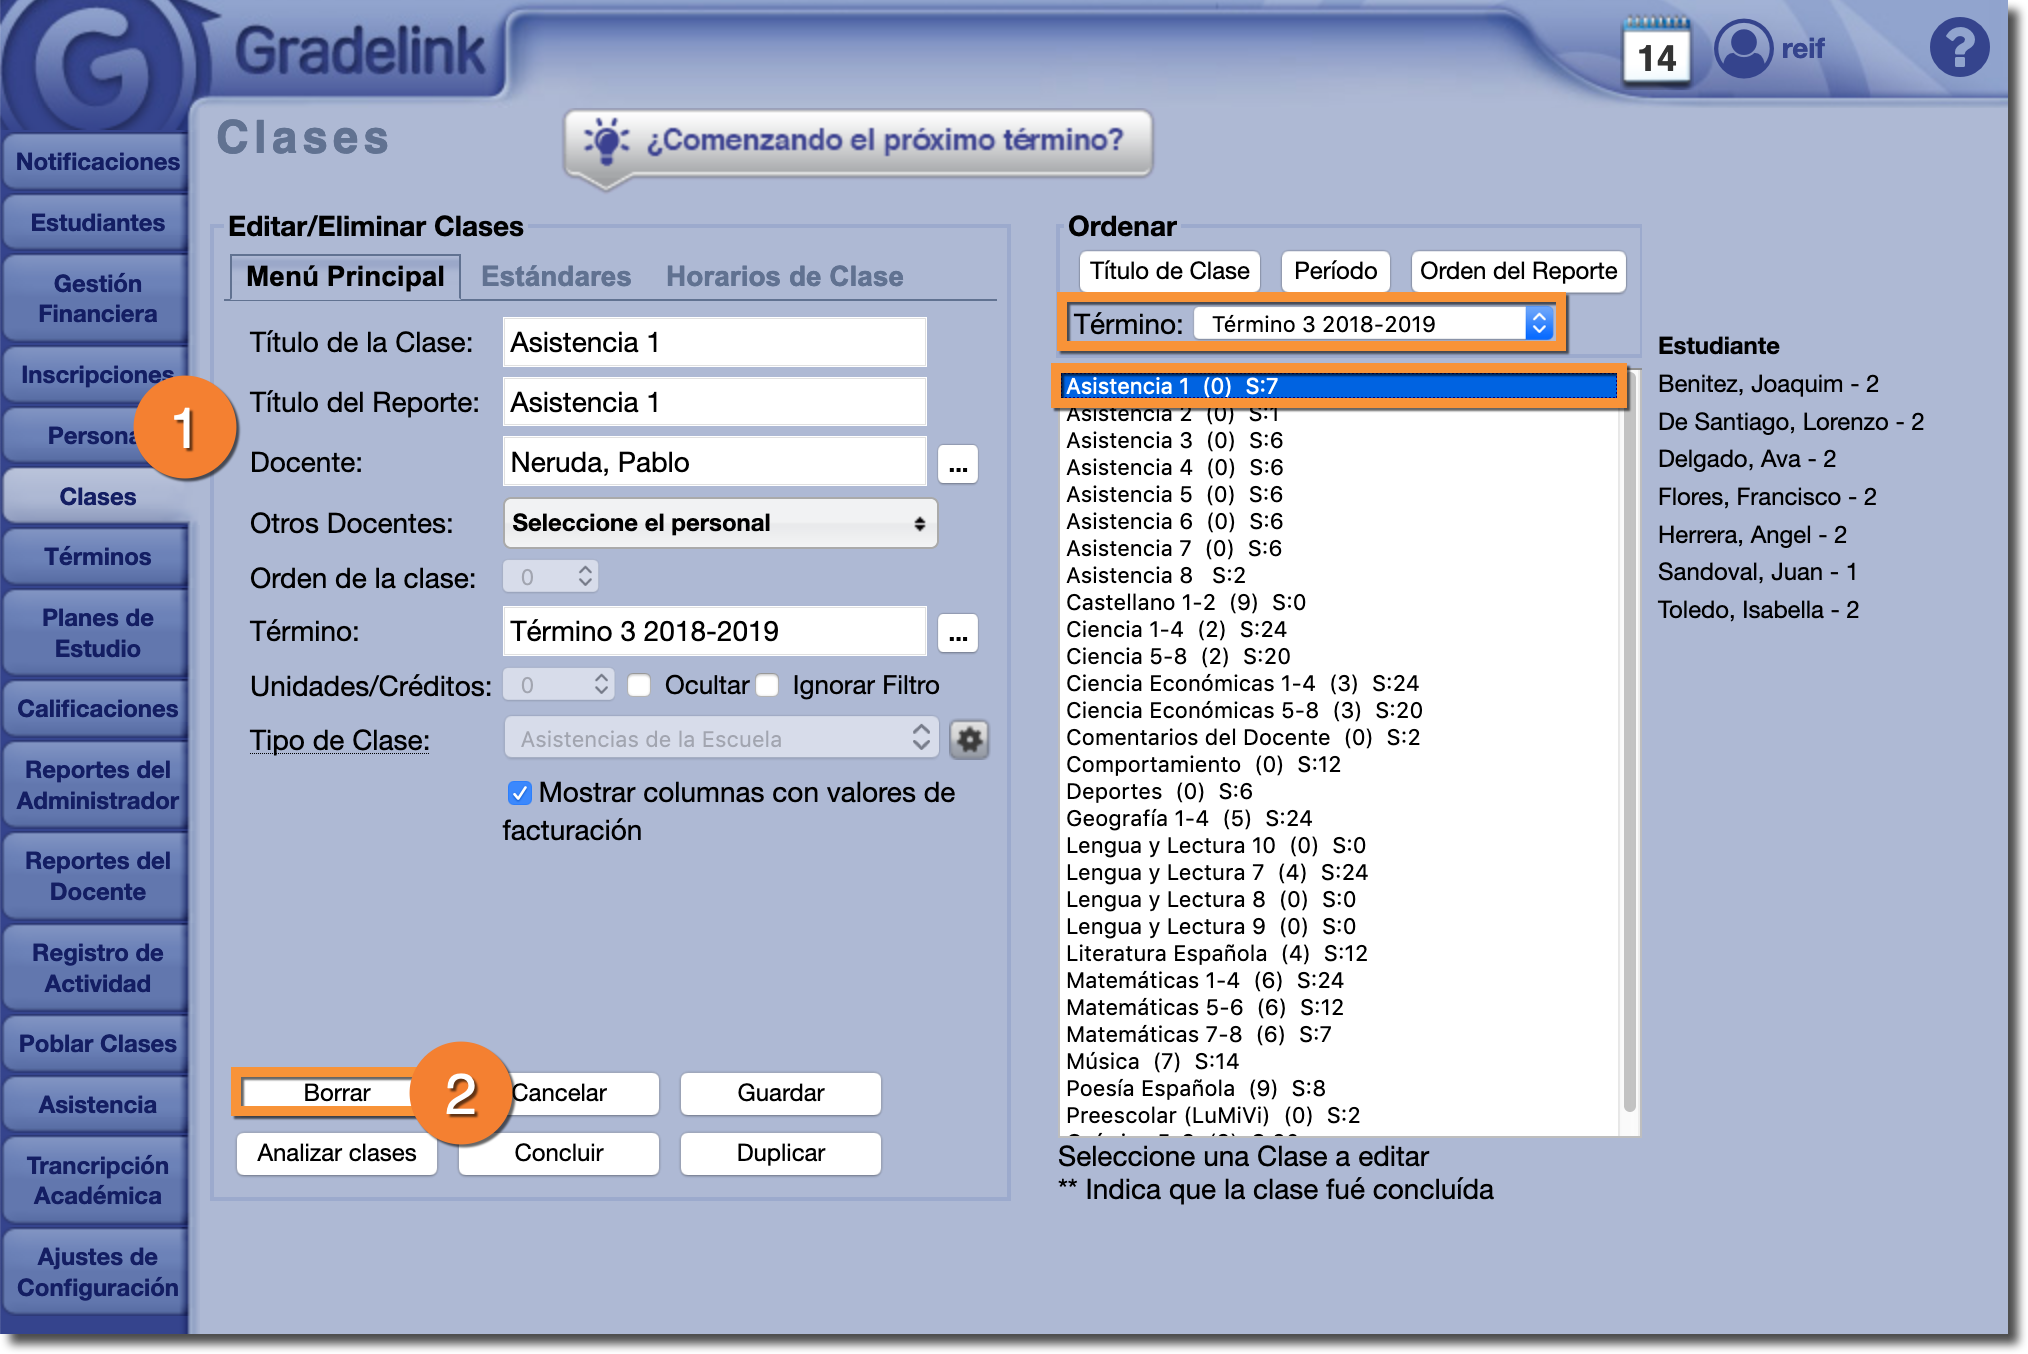2028x1354 pixels.
Task: Click the lightbulb next-term tip banner
Action: pyautogui.click(x=858, y=142)
